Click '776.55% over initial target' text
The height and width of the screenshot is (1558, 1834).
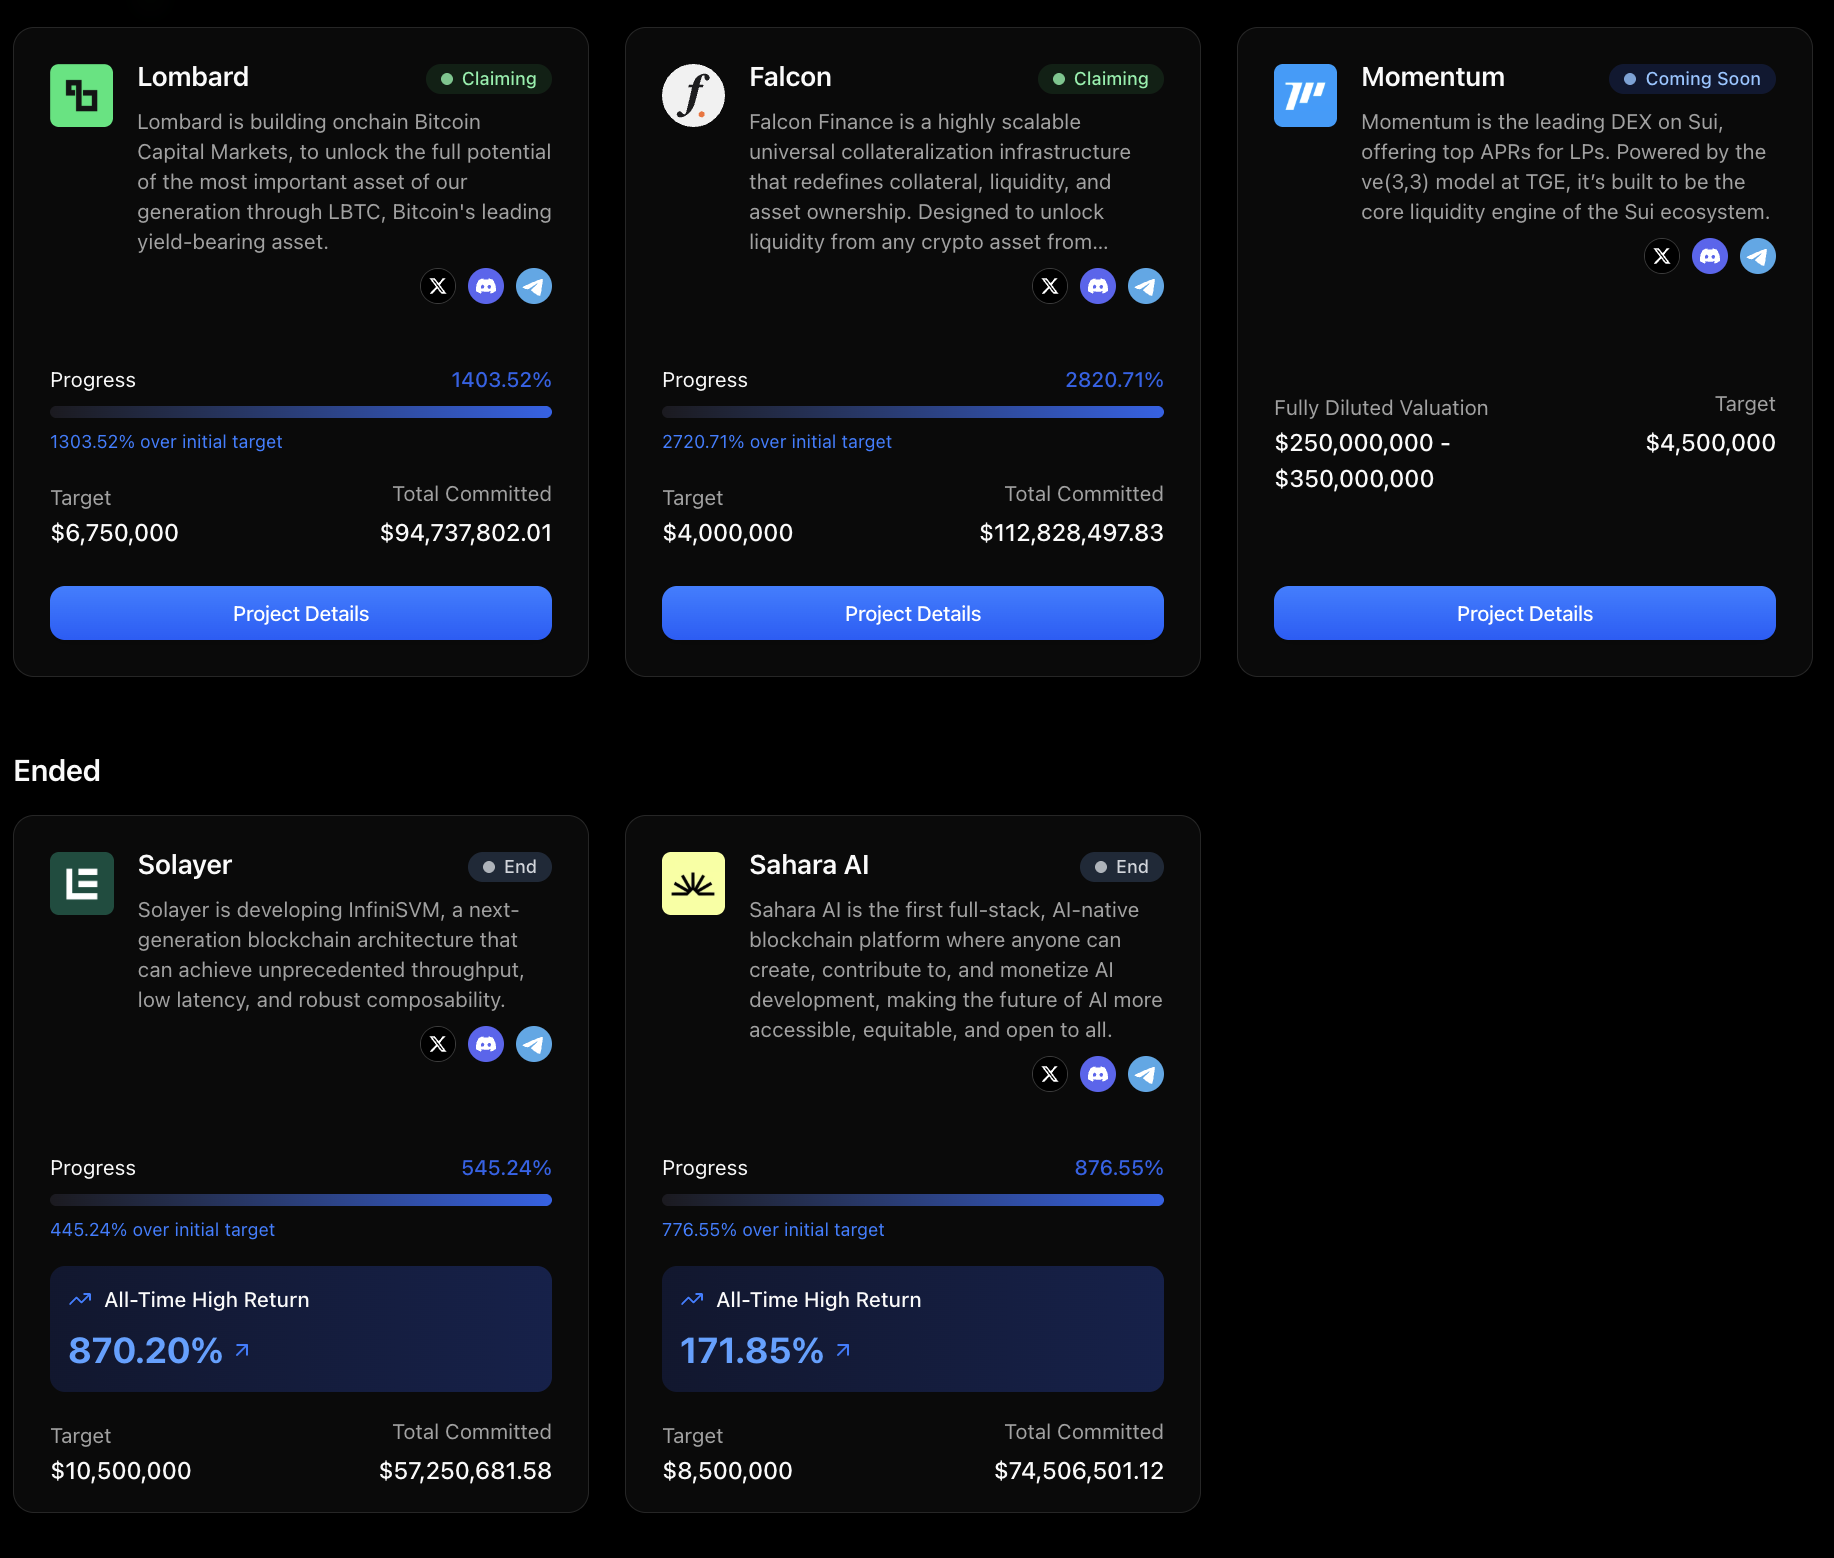coord(773,1230)
